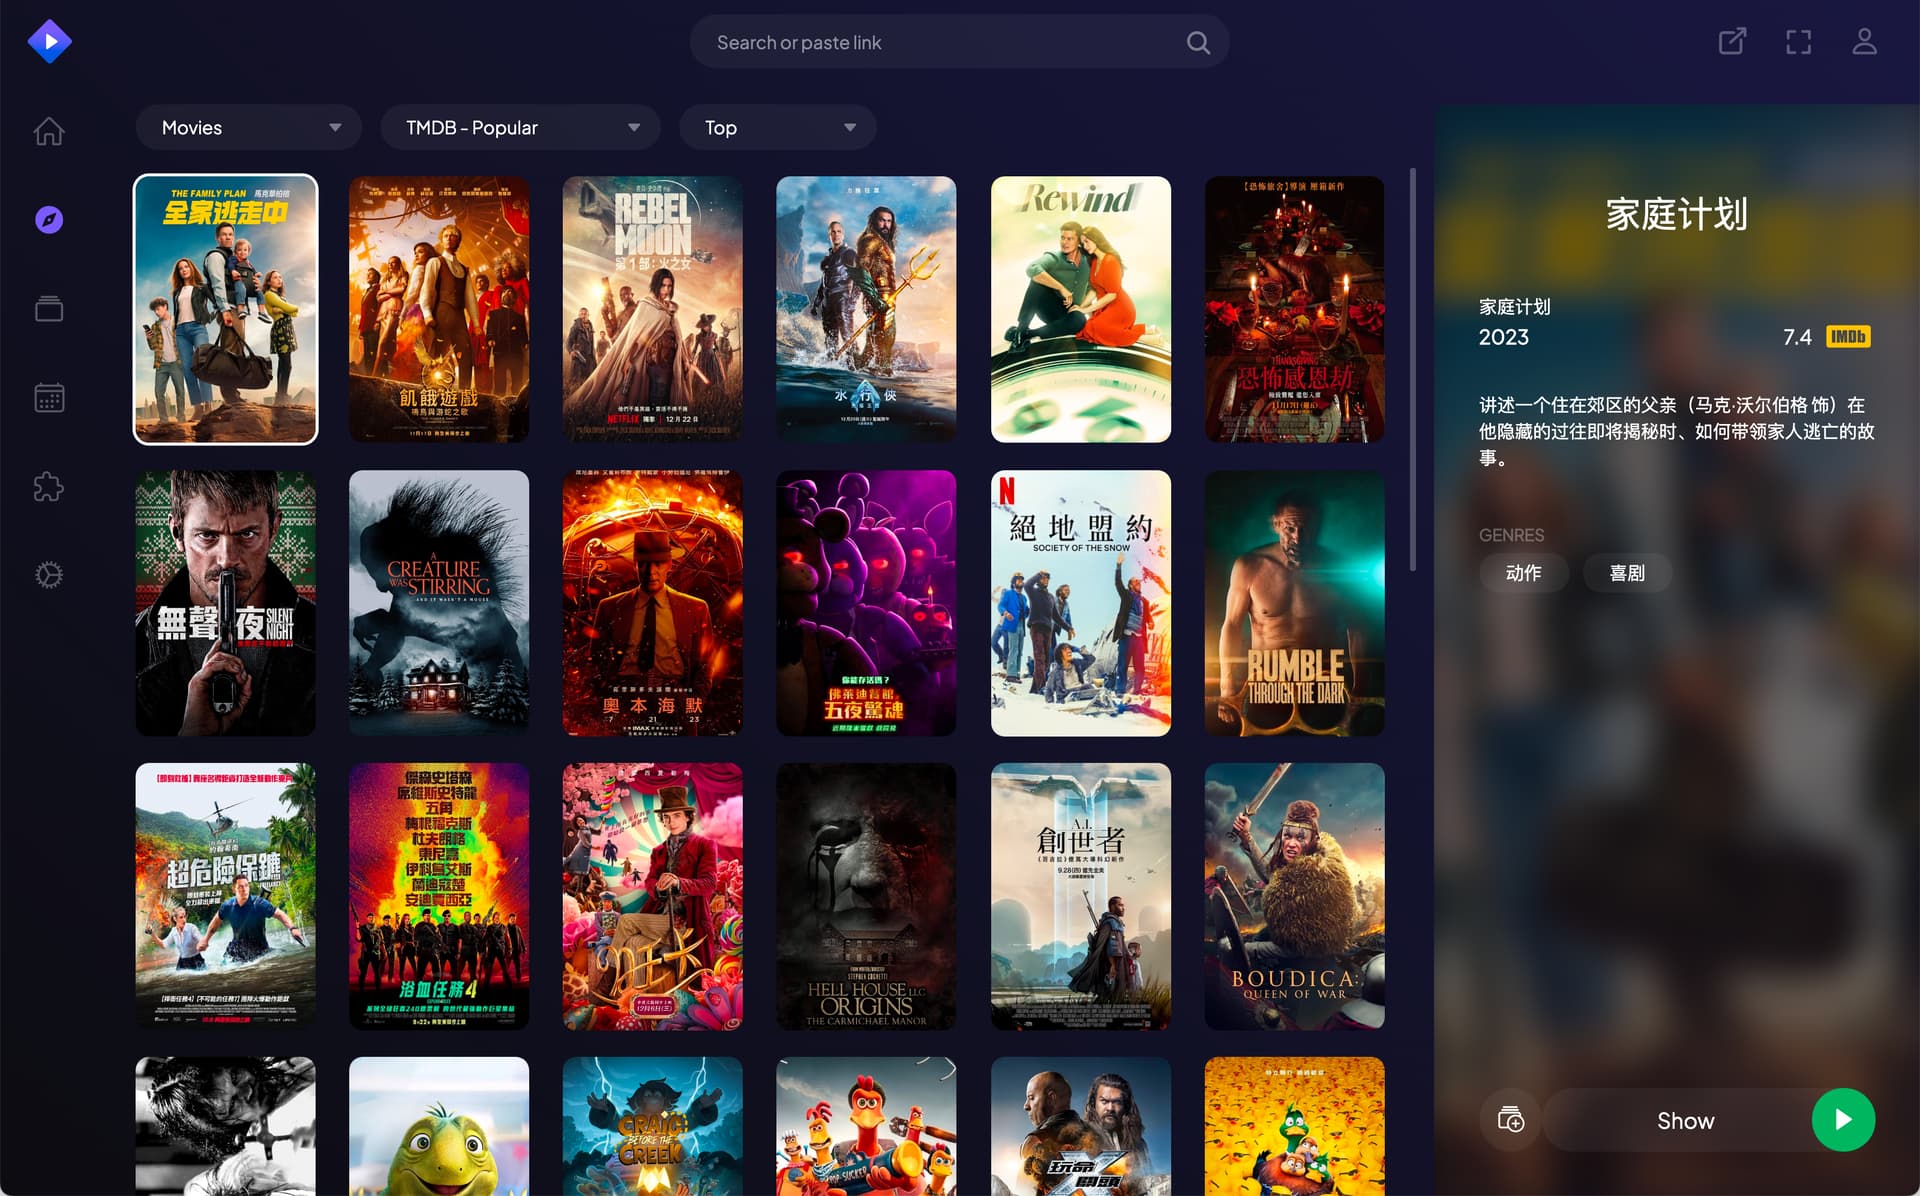
Task: Select the Discover compass icon
Action: tap(49, 220)
